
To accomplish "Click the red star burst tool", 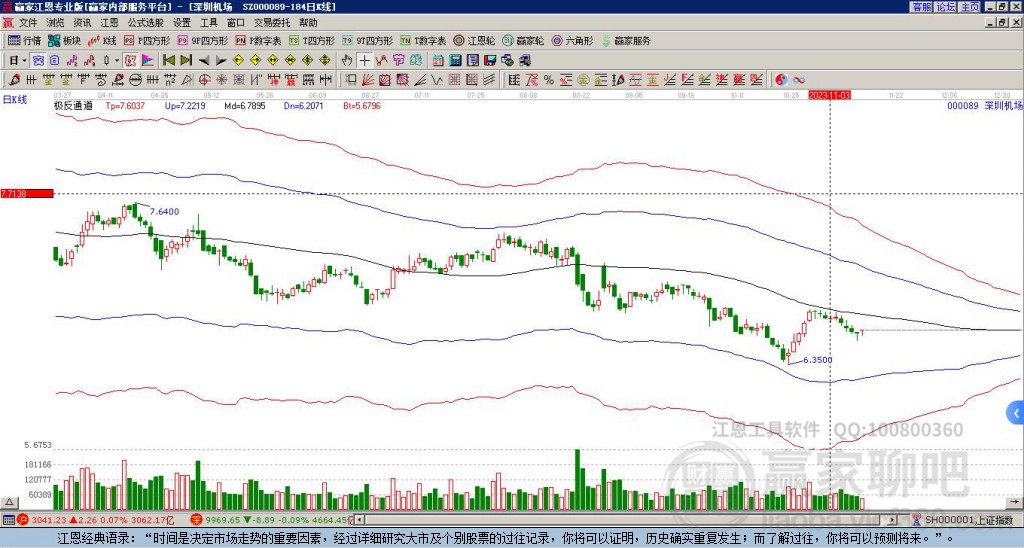I will click(x=221, y=80).
